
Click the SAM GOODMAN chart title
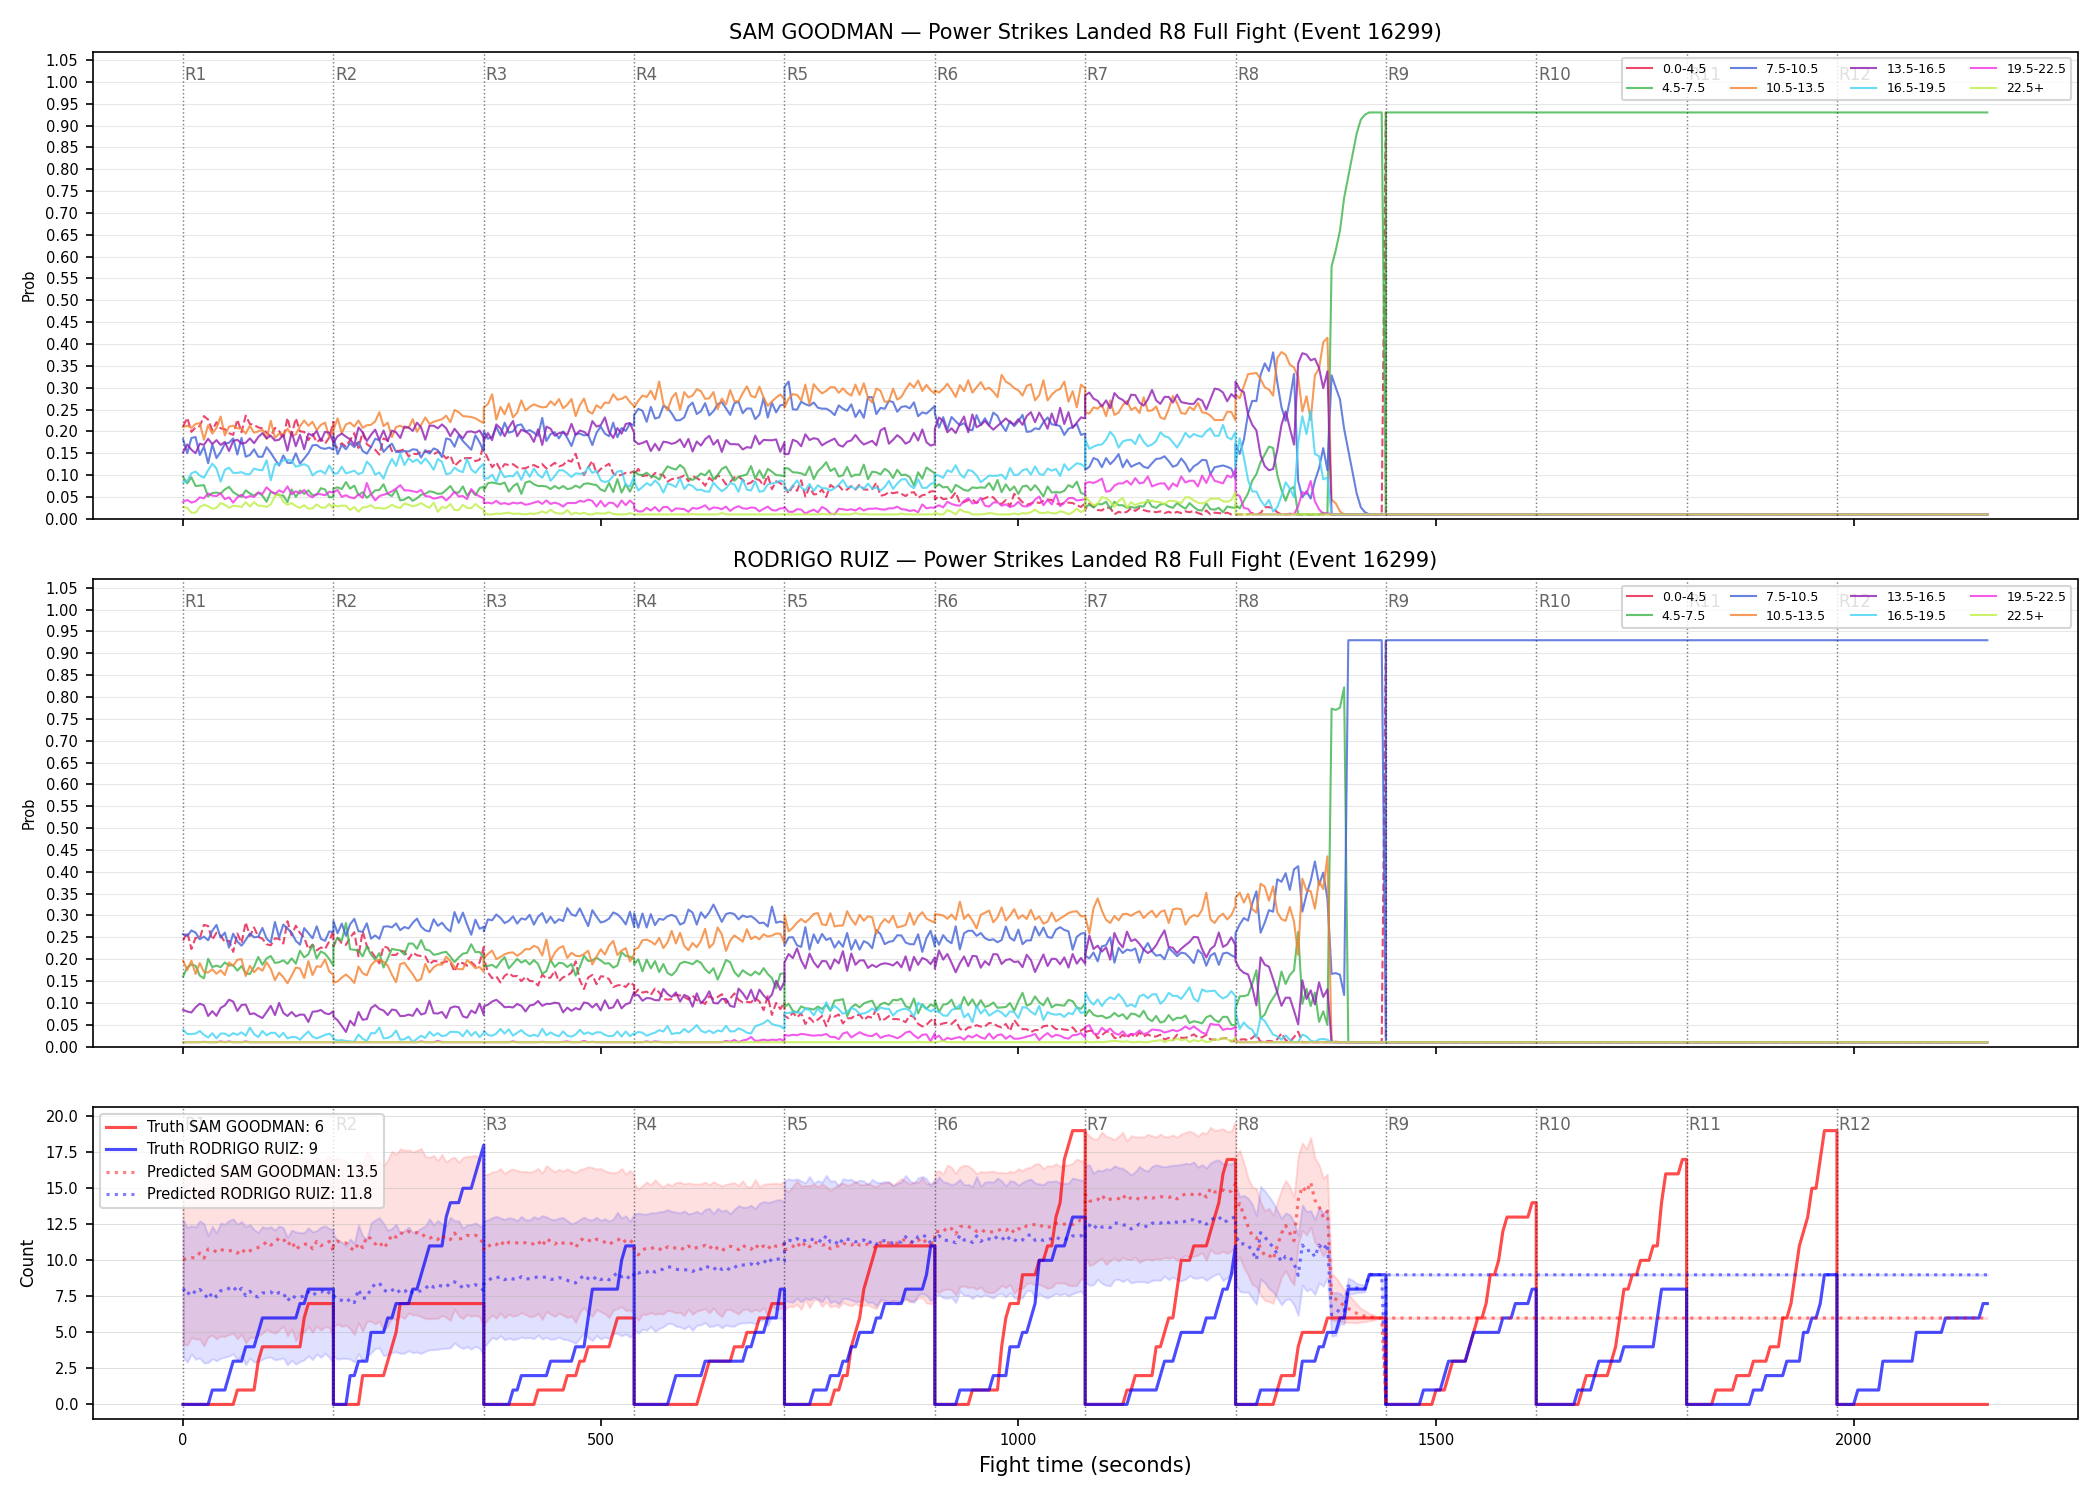[x=1085, y=32]
